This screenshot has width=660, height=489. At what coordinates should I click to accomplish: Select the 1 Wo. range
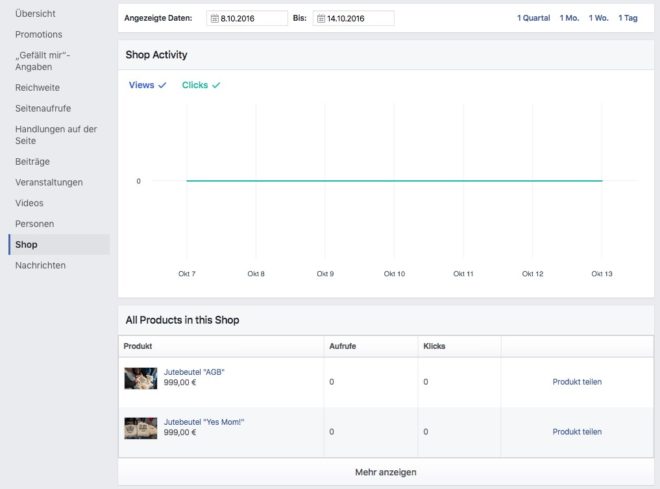[598, 18]
